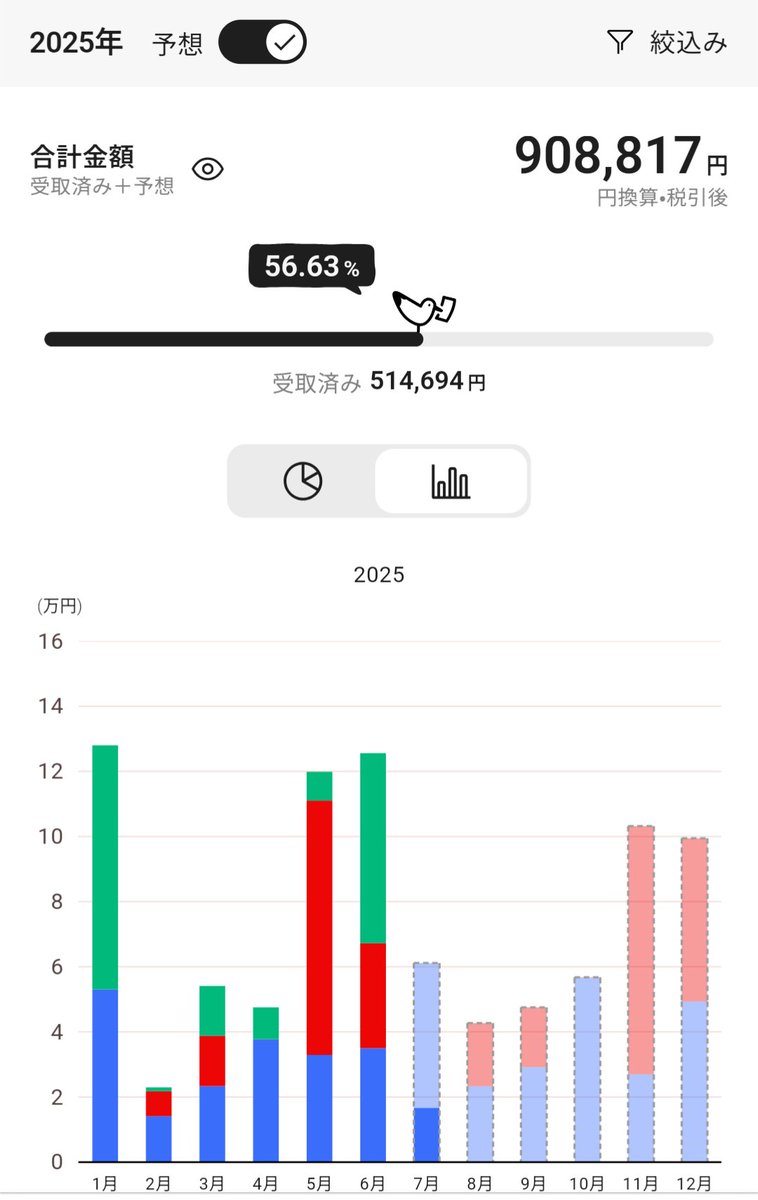Select the April blue bar segment

tap(265, 1100)
